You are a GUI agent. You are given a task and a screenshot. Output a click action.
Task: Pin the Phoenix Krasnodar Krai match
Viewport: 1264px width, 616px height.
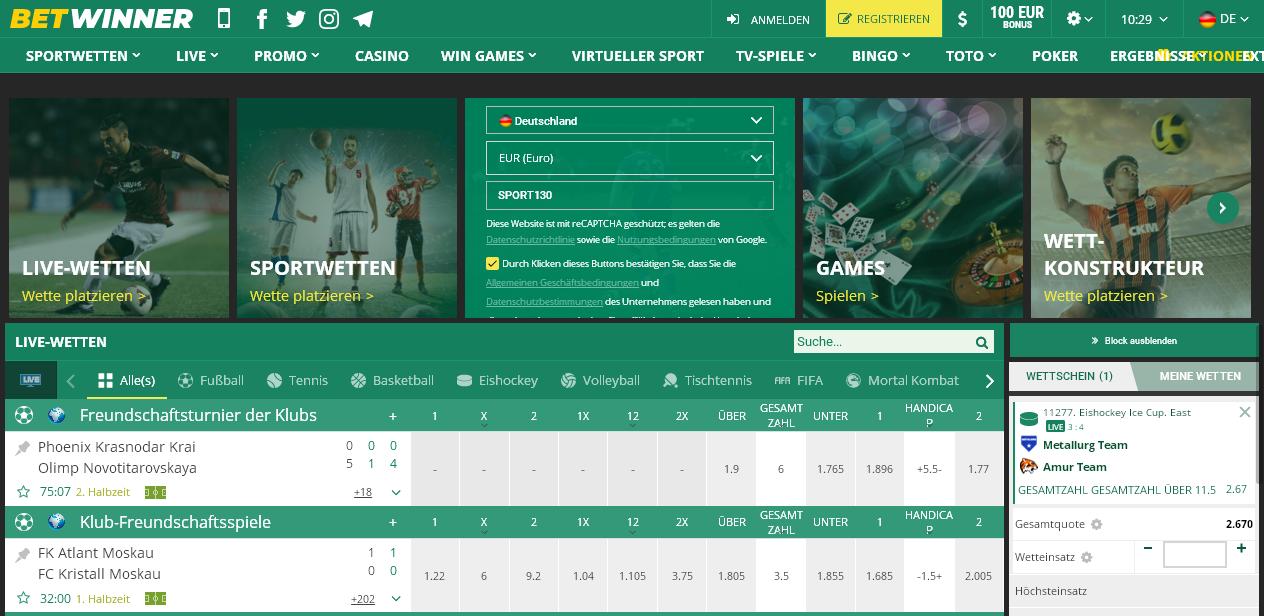(23, 448)
